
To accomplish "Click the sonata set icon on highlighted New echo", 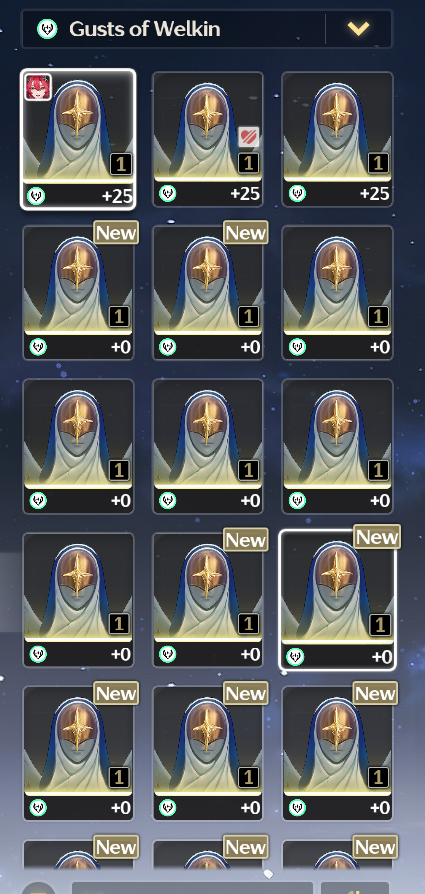I will click(296, 657).
